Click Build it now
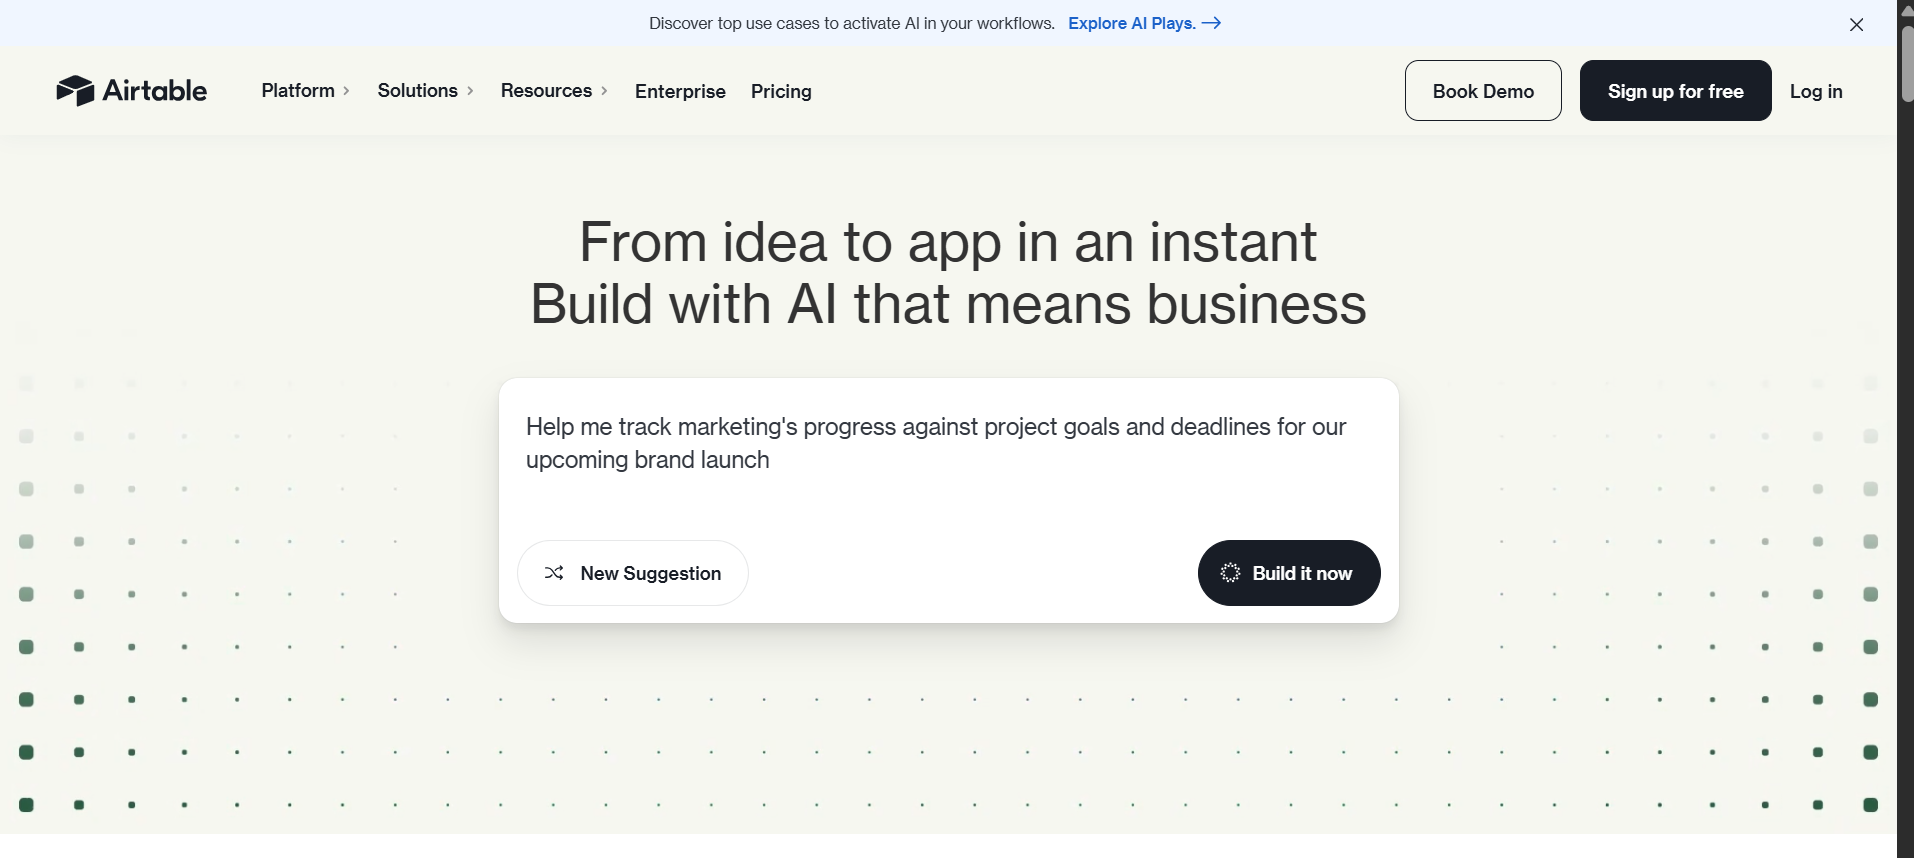Viewport: 1914px width, 858px height. [x=1289, y=573]
